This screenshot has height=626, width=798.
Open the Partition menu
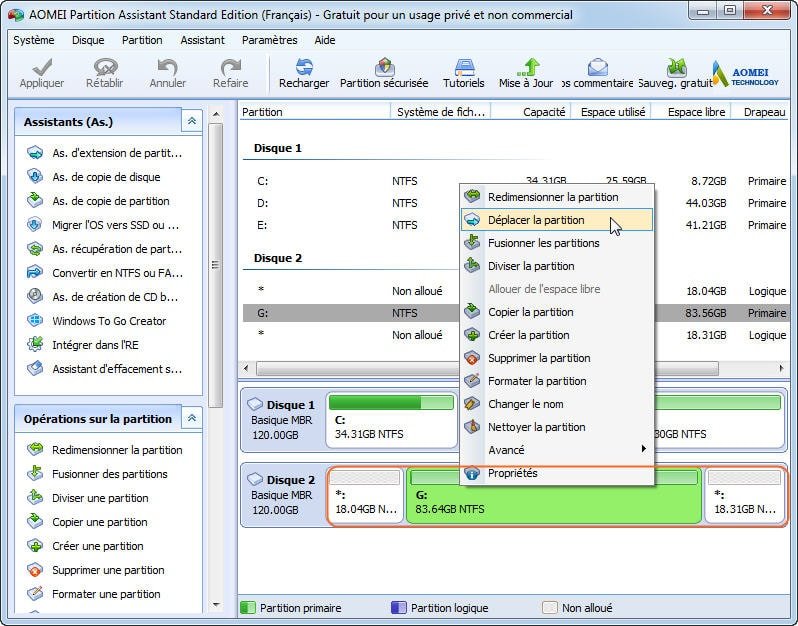tap(142, 40)
